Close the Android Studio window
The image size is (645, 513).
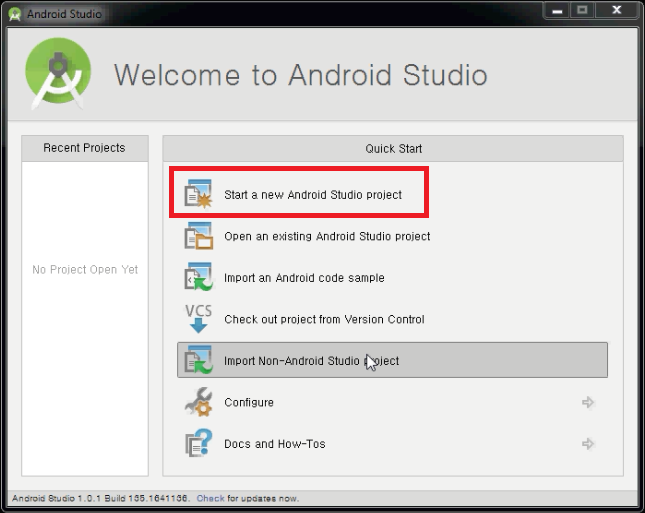coord(616,10)
